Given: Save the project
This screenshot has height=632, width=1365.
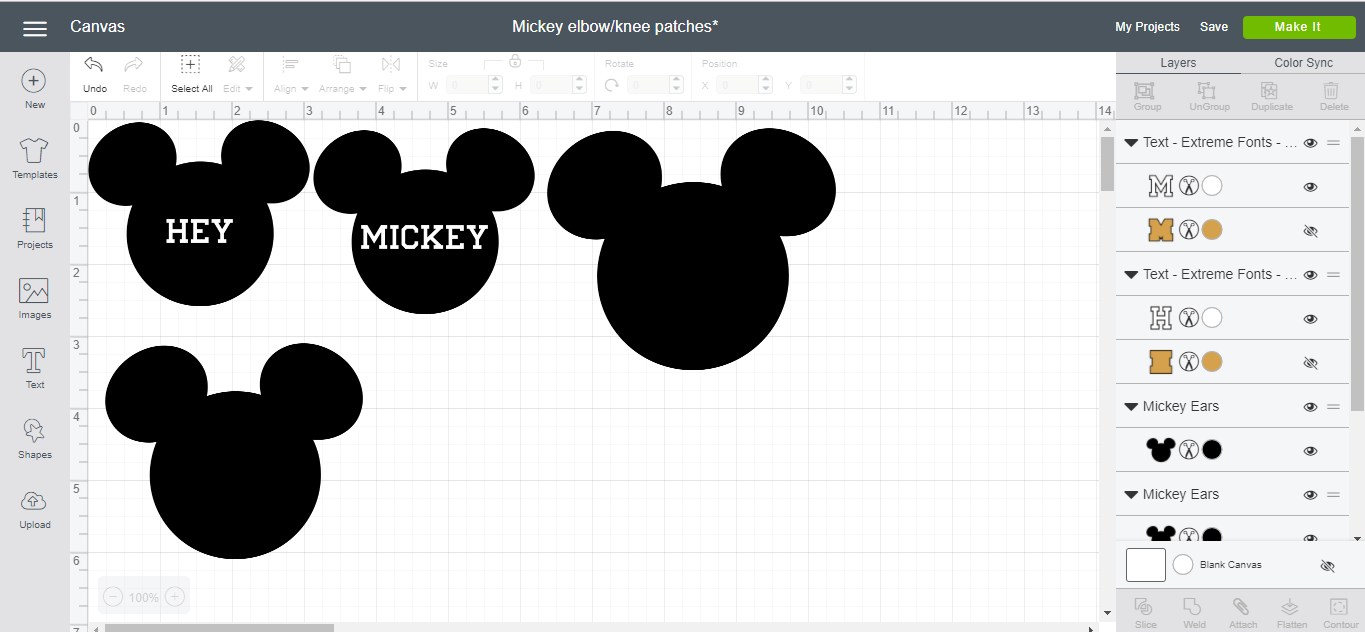Looking at the screenshot, I should (1213, 27).
